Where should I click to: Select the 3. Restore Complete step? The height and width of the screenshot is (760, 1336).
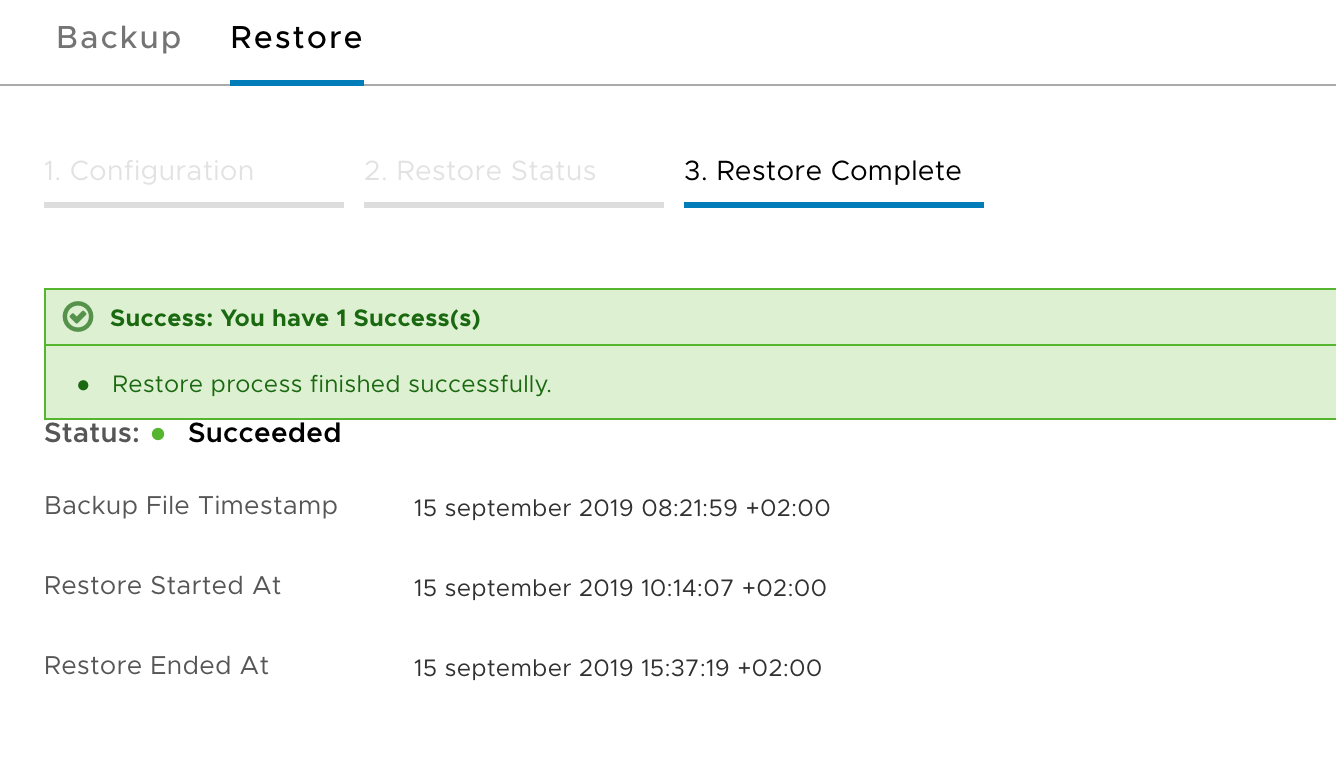point(822,171)
